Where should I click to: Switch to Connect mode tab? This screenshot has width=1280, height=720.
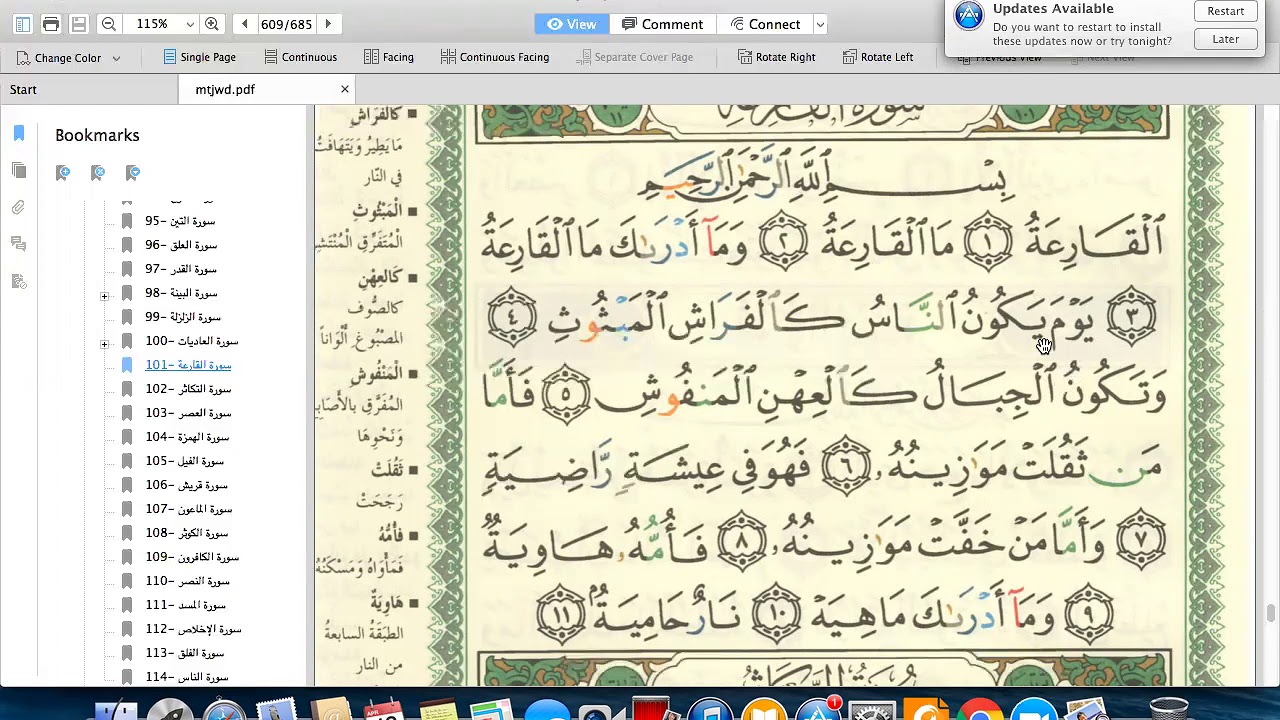coord(765,24)
